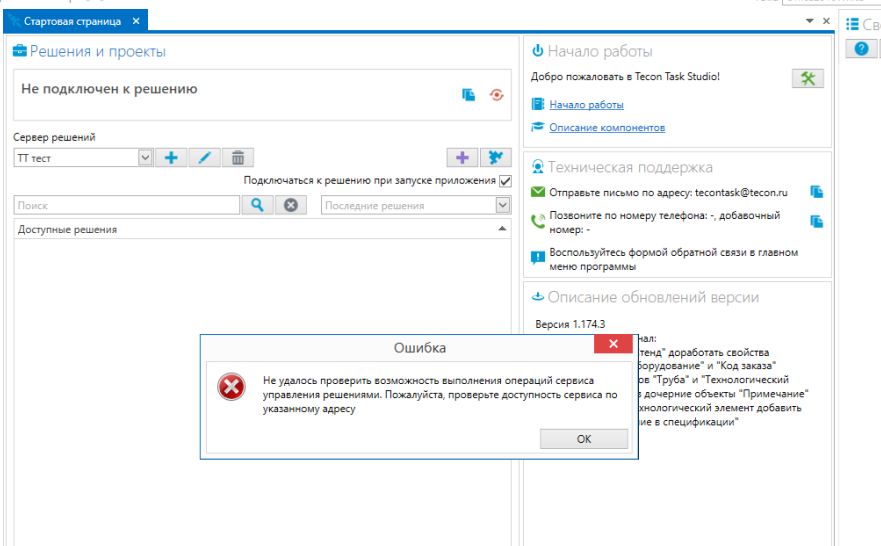The image size is (881, 546).
Task: Clear the search with the X button
Action: [x=290, y=205]
